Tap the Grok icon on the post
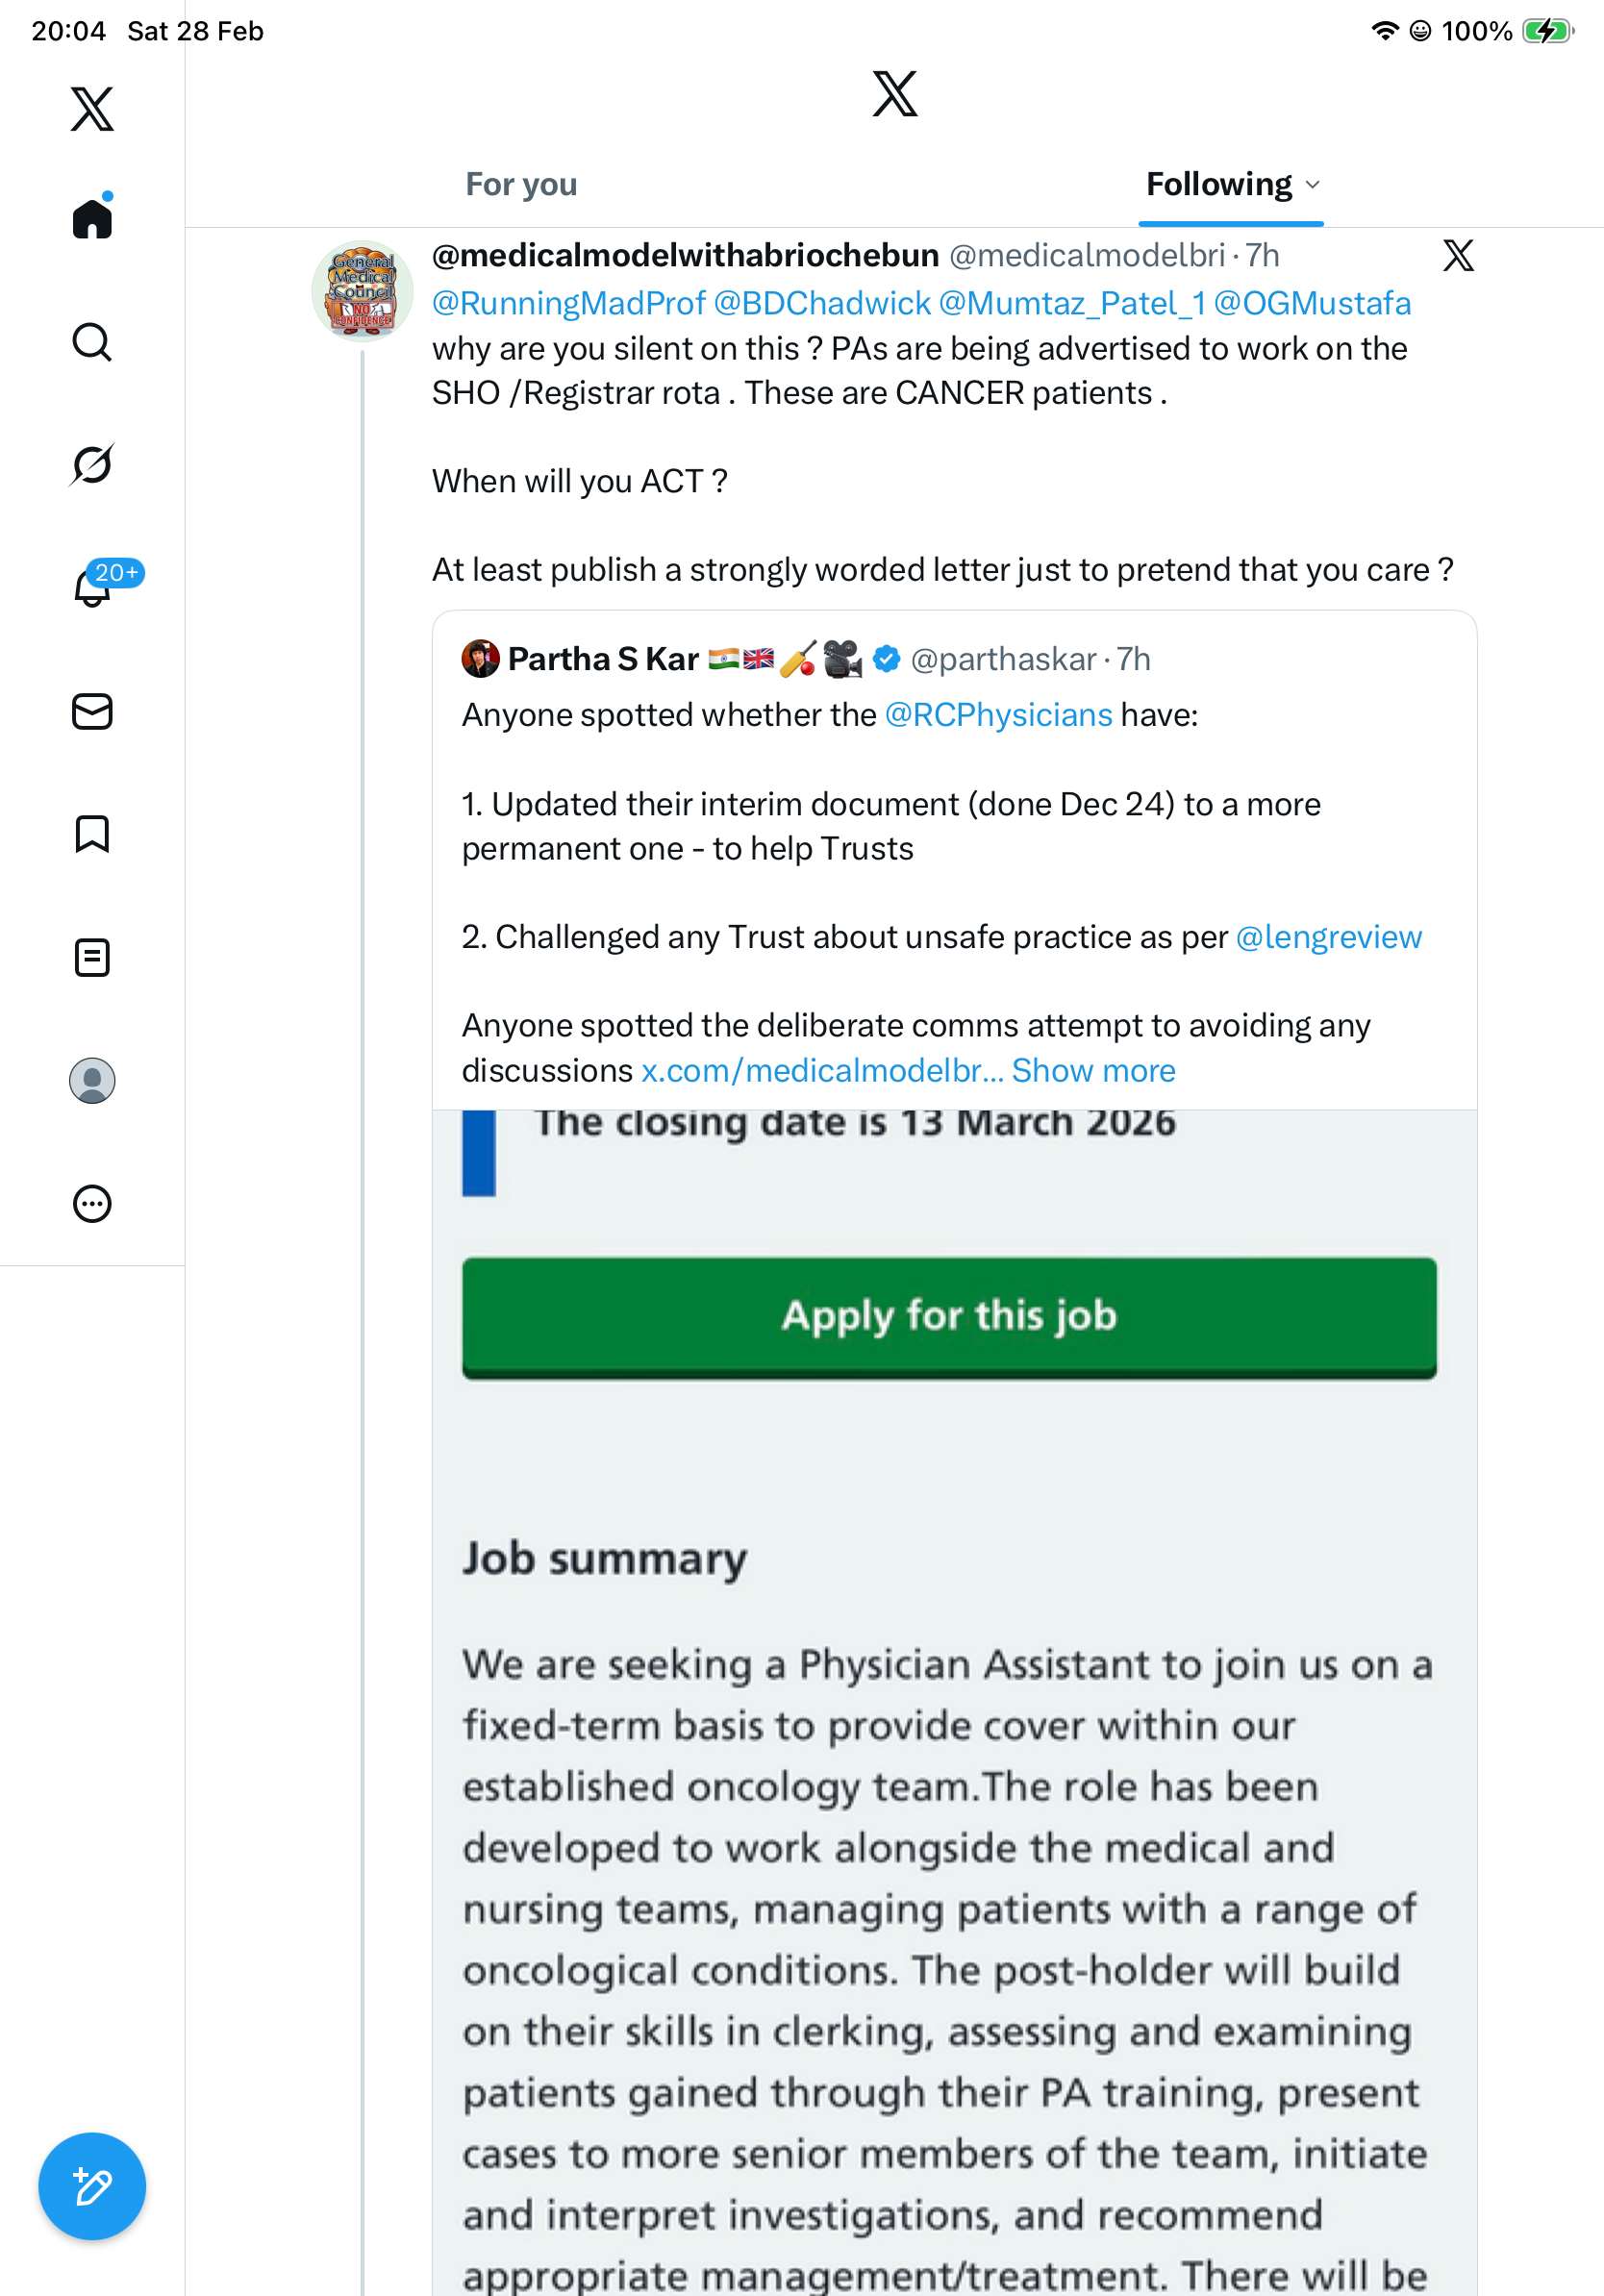The height and width of the screenshot is (2296, 1604). tap(1458, 256)
